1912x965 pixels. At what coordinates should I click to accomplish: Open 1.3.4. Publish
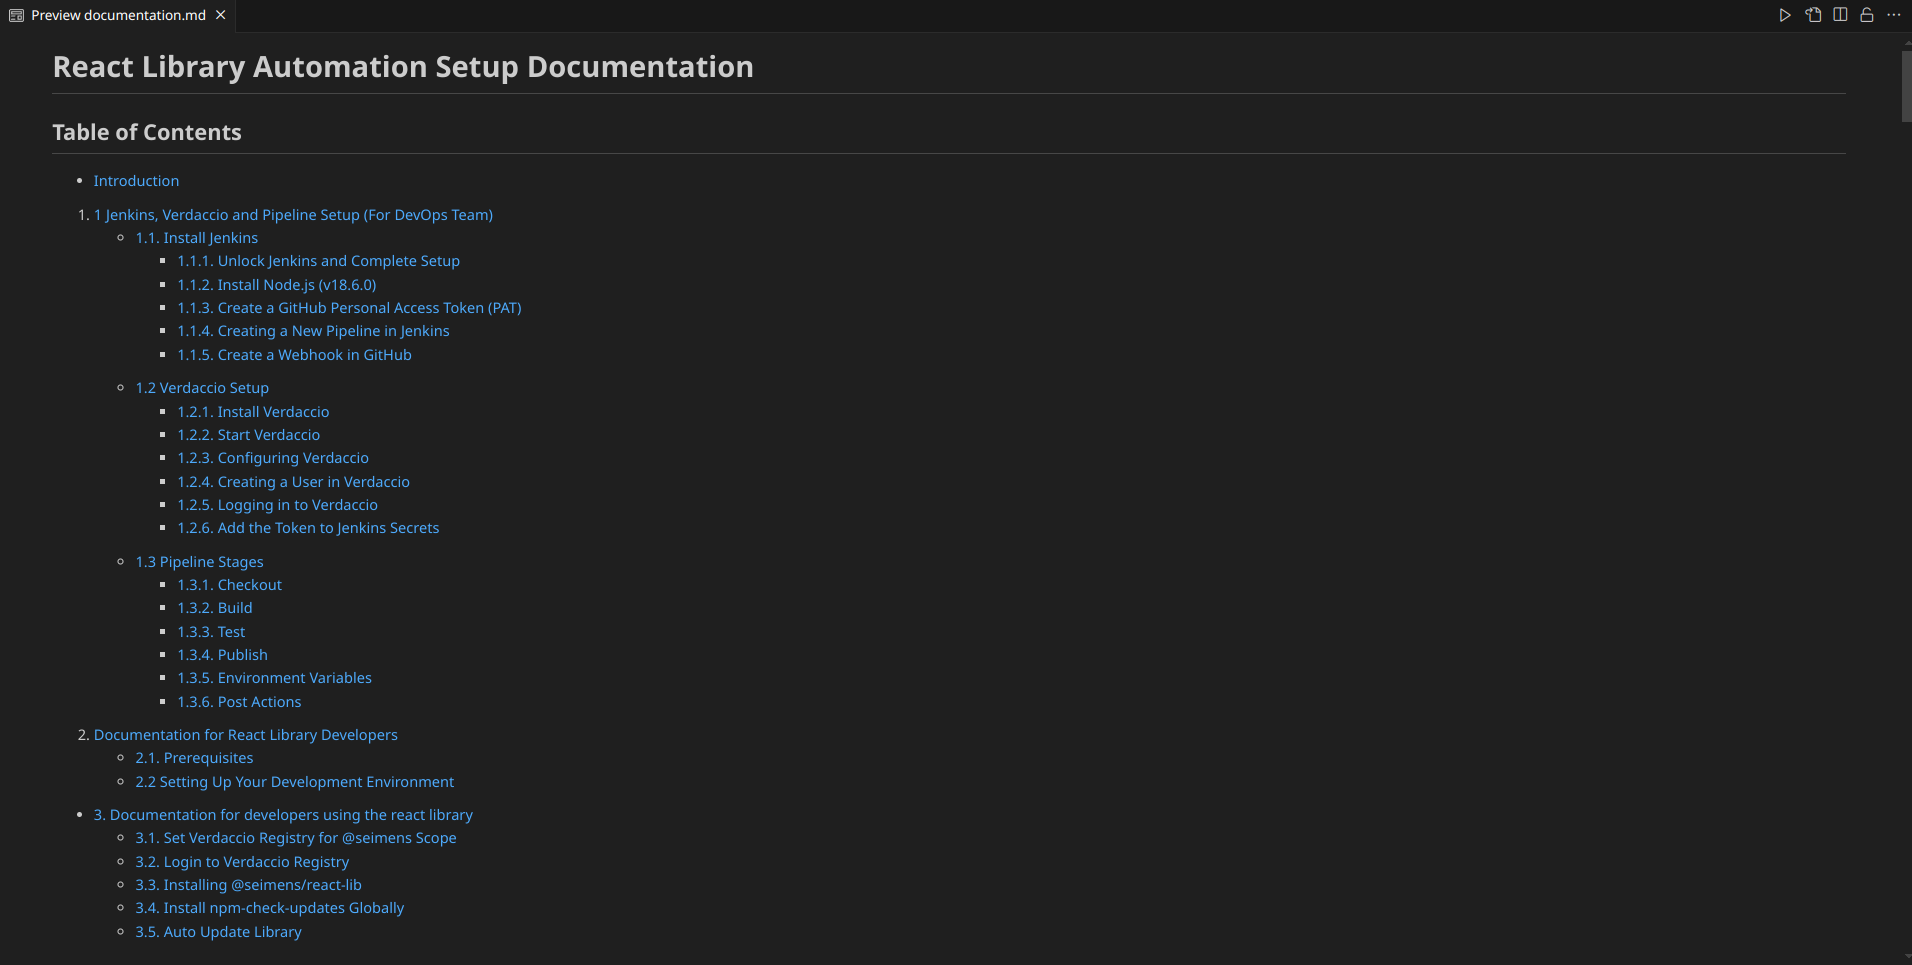[223, 655]
